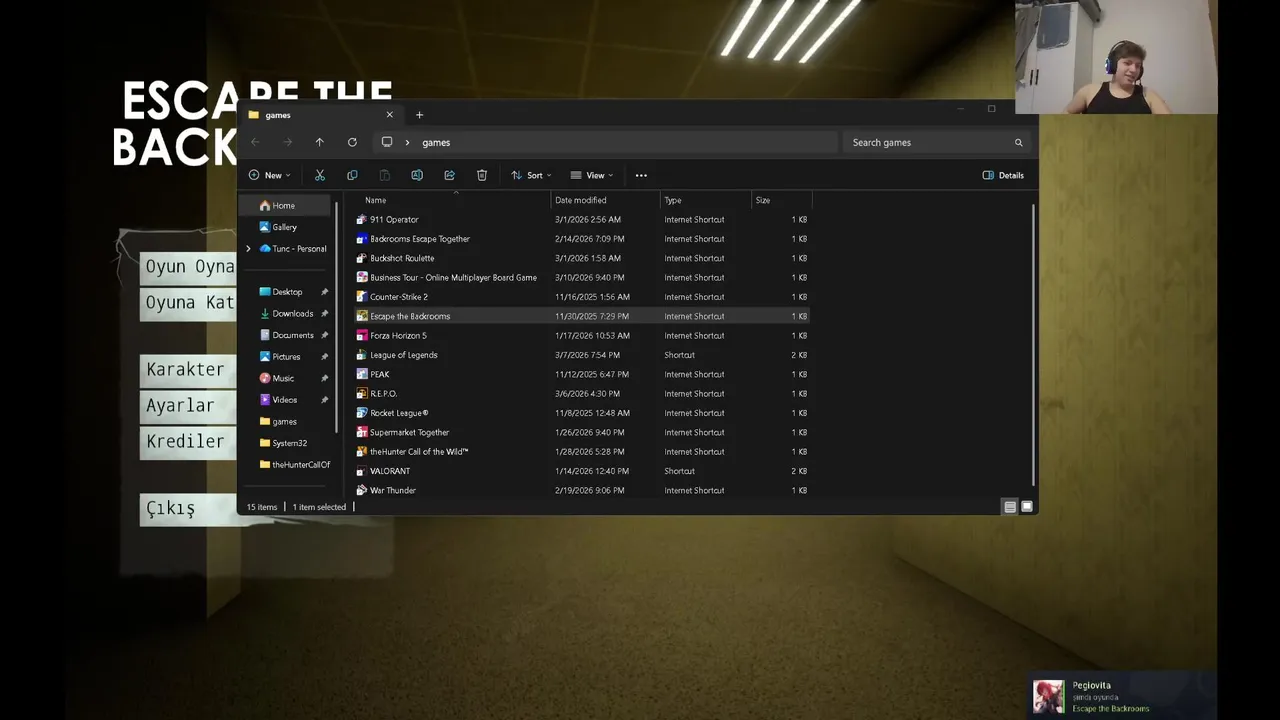
Task: Go up one folder level arrow
Action: pyautogui.click(x=319, y=142)
